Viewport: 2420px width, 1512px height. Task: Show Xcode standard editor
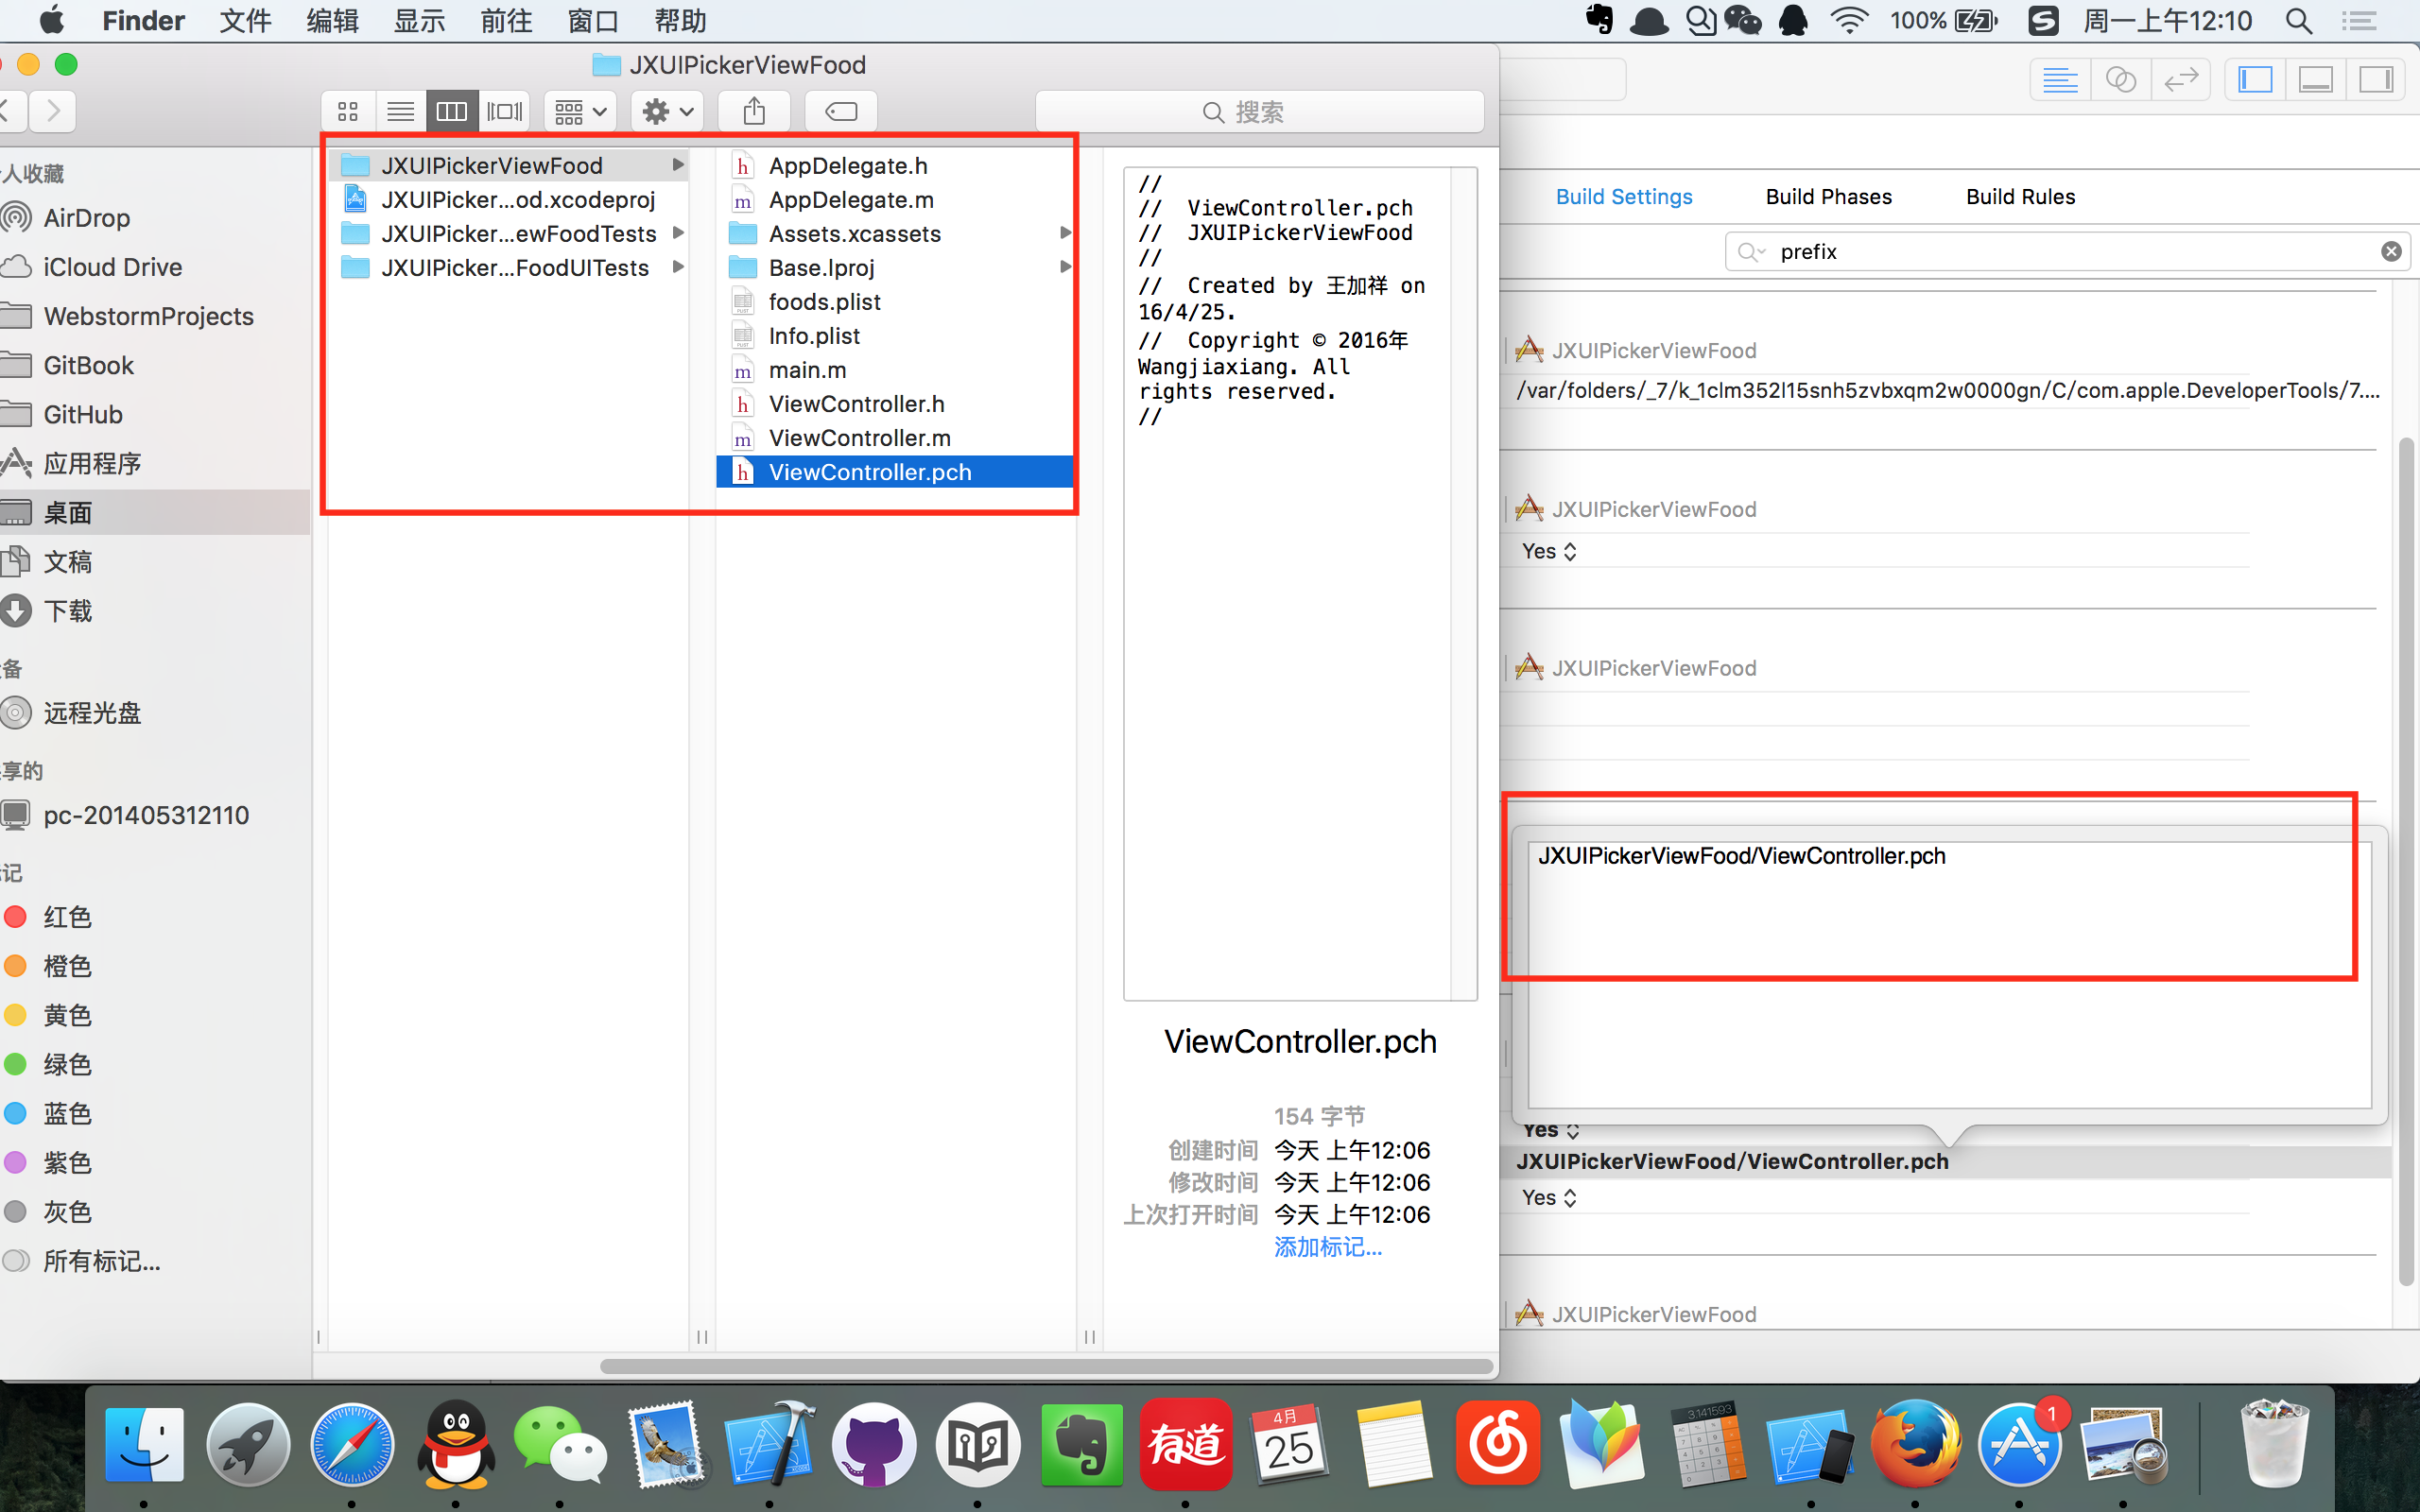pyautogui.click(x=2060, y=80)
